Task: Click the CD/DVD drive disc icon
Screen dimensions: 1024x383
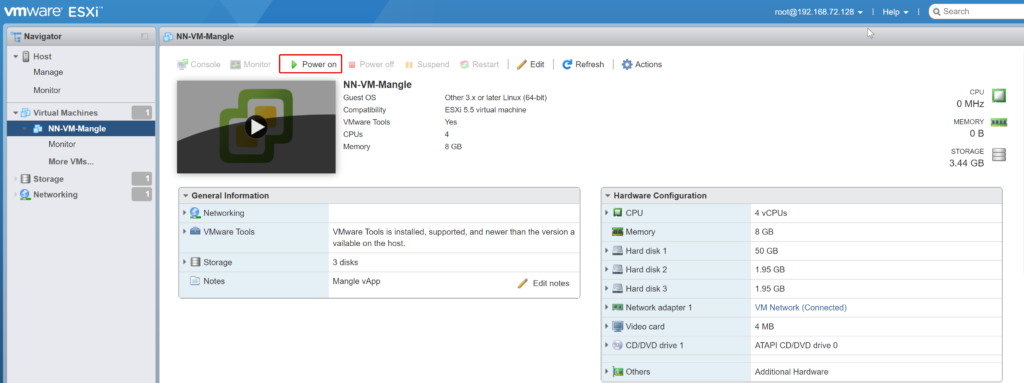Action: pos(618,345)
